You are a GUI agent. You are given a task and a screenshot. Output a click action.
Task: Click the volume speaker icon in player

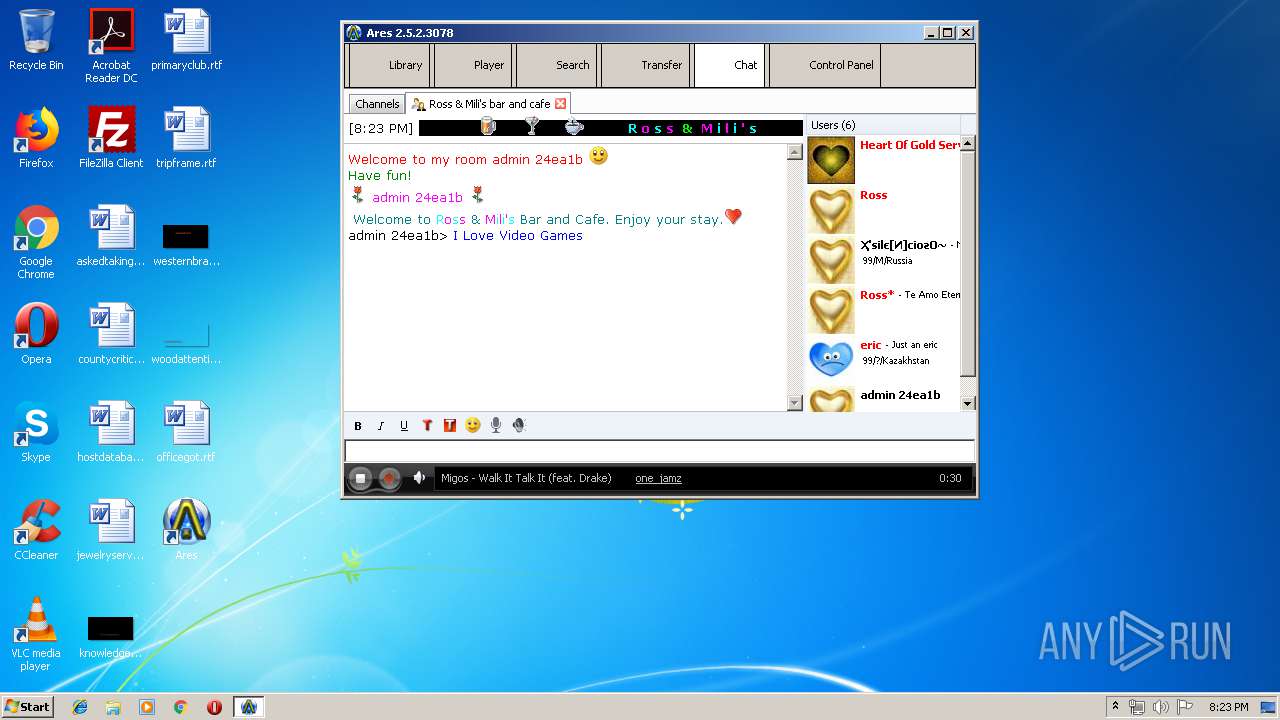(x=420, y=478)
